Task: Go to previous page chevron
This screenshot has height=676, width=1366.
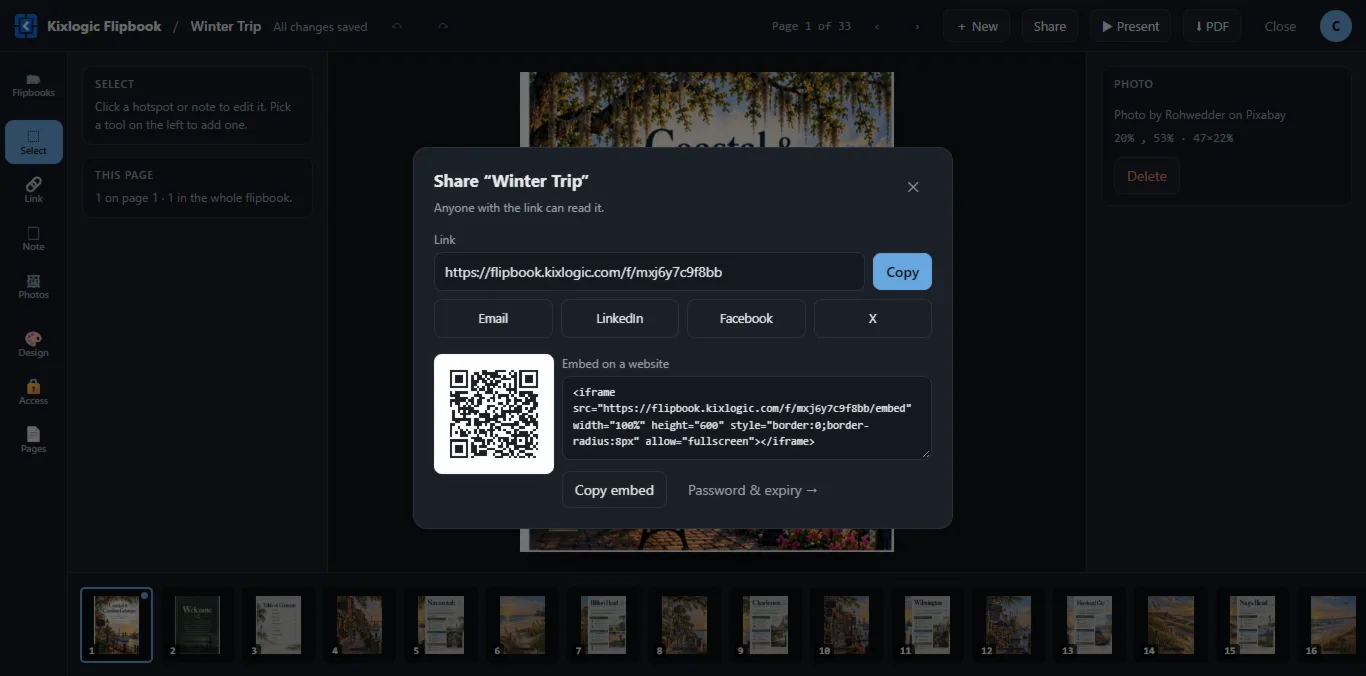Action: [x=877, y=26]
